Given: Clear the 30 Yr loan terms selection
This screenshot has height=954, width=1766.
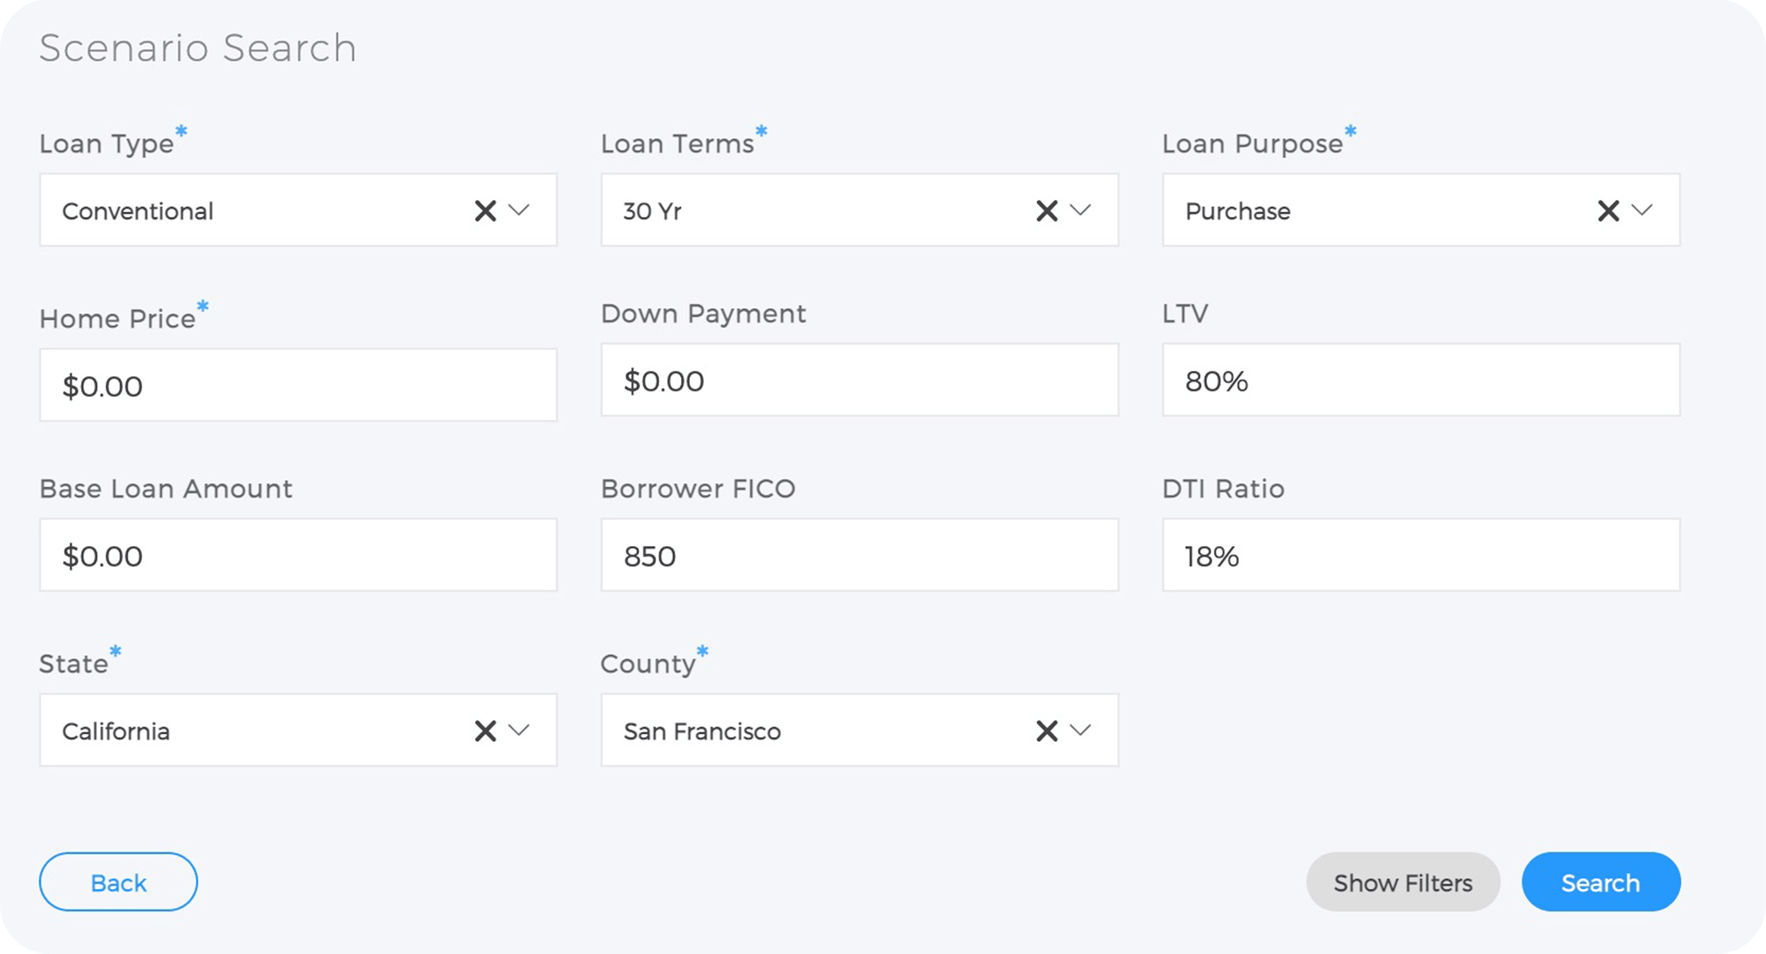Looking at the screenshot, I should pyautogui.click(x=1046, y=211).
